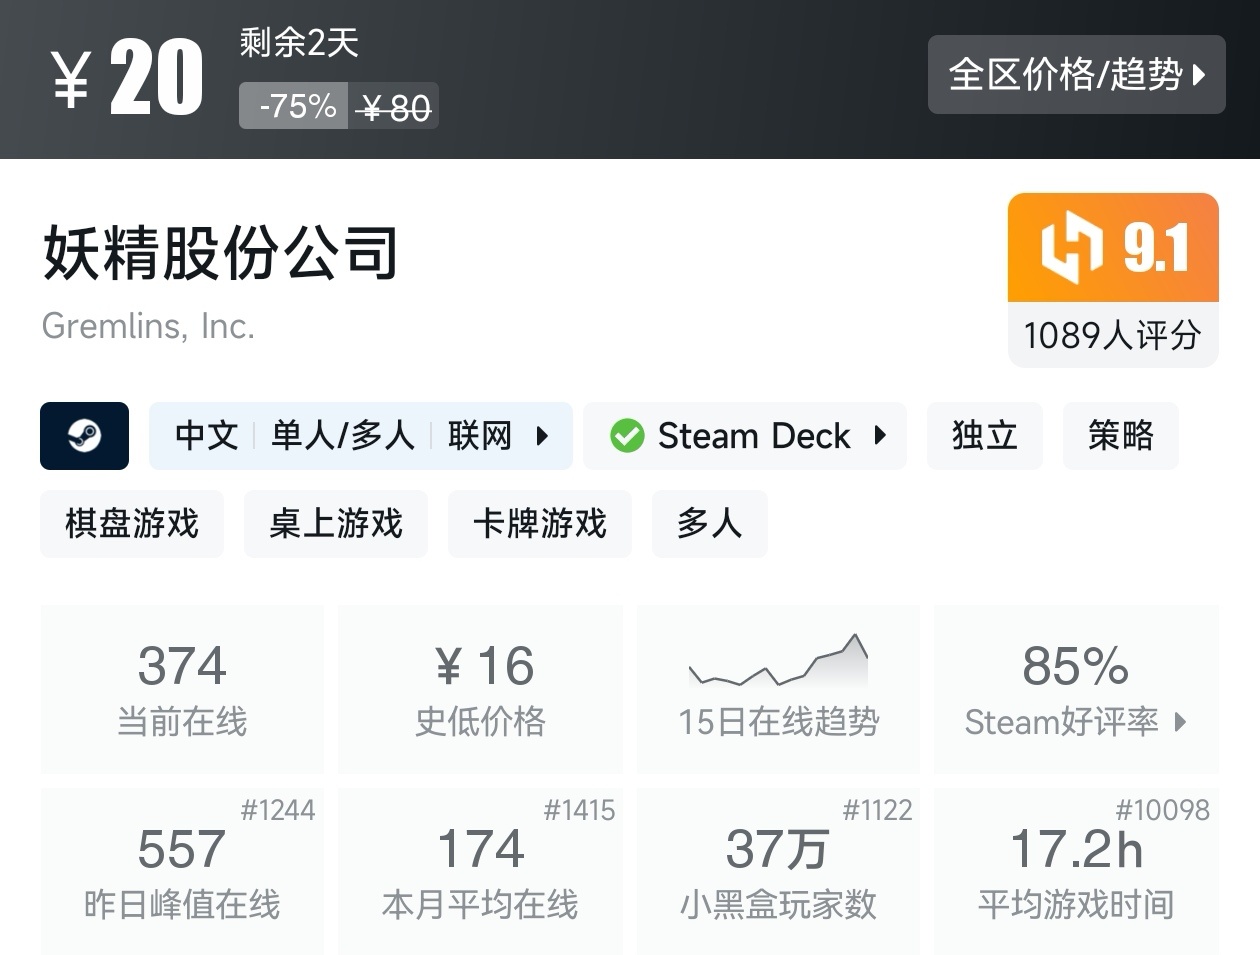Click the 昨日峰值在线 557 card
The width and height of the screenshot is (1260, 955).
point(182,871)
